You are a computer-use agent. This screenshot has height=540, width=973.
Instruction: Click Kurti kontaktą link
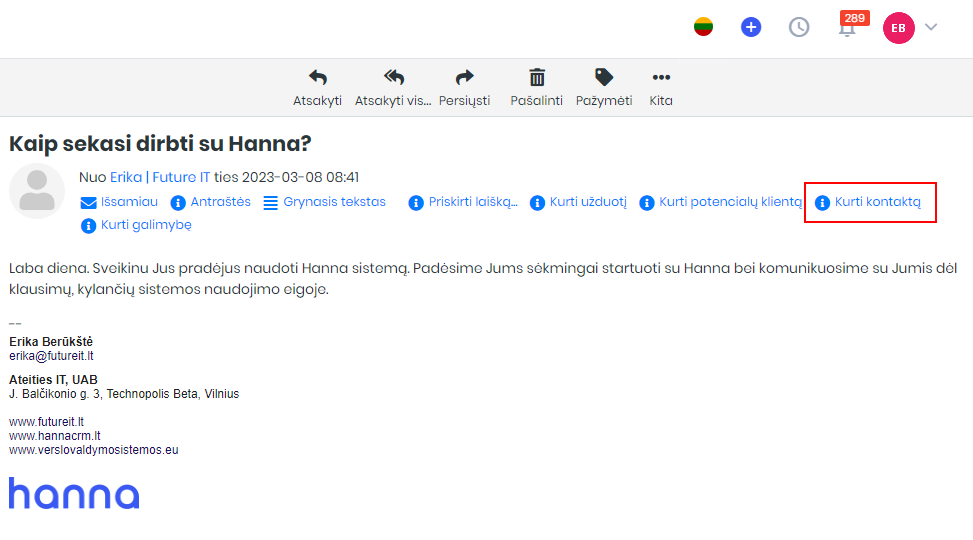point(877,202)
